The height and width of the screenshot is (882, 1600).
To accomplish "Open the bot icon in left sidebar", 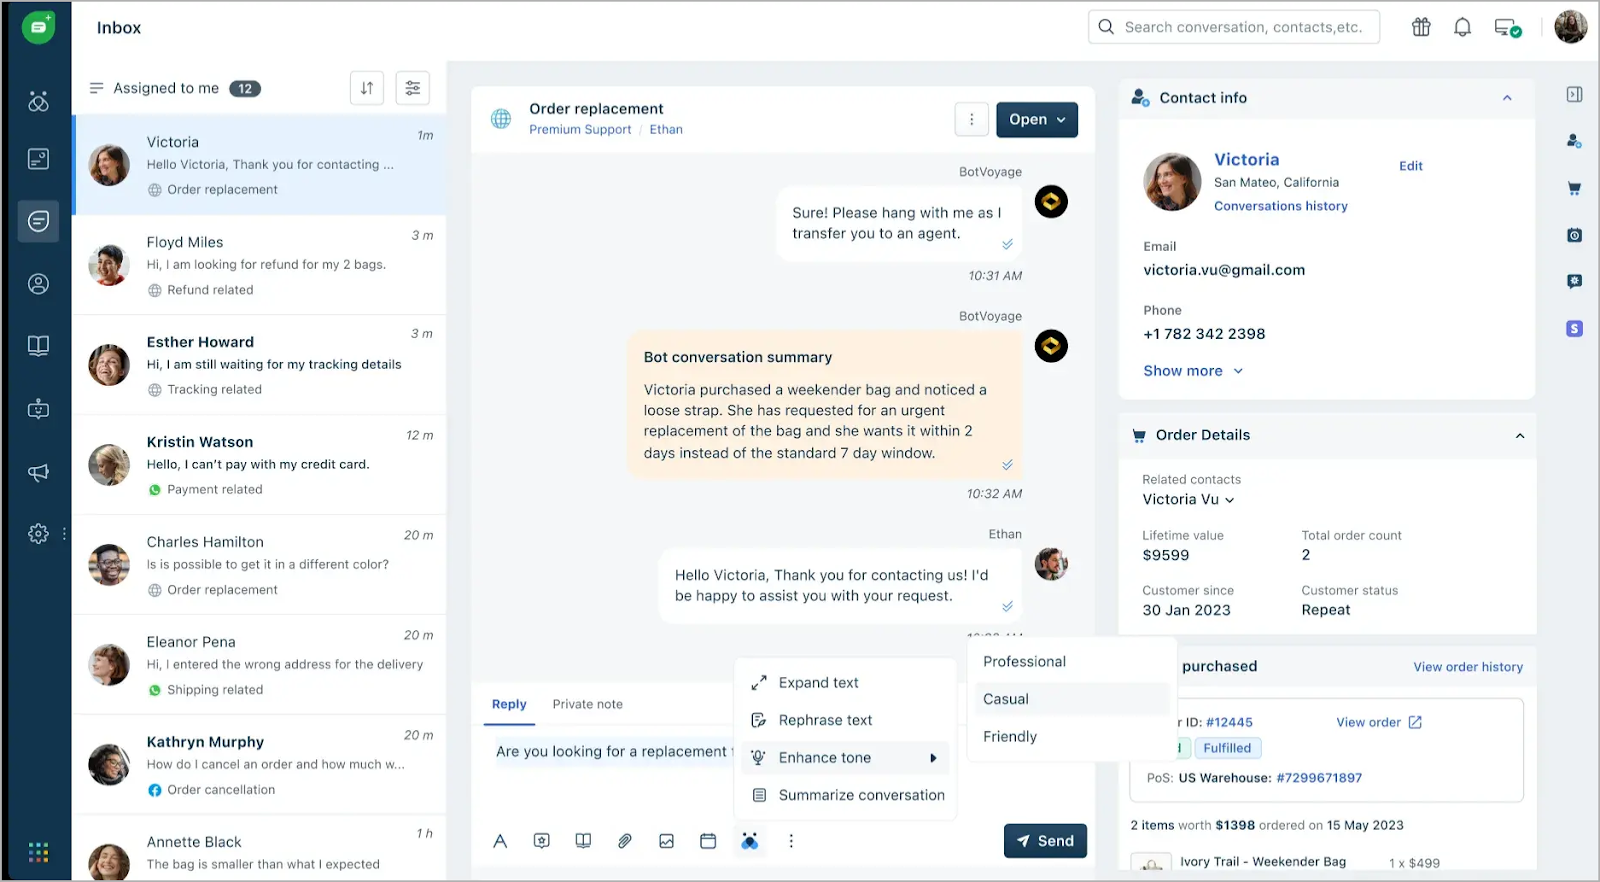I will 38,409.
